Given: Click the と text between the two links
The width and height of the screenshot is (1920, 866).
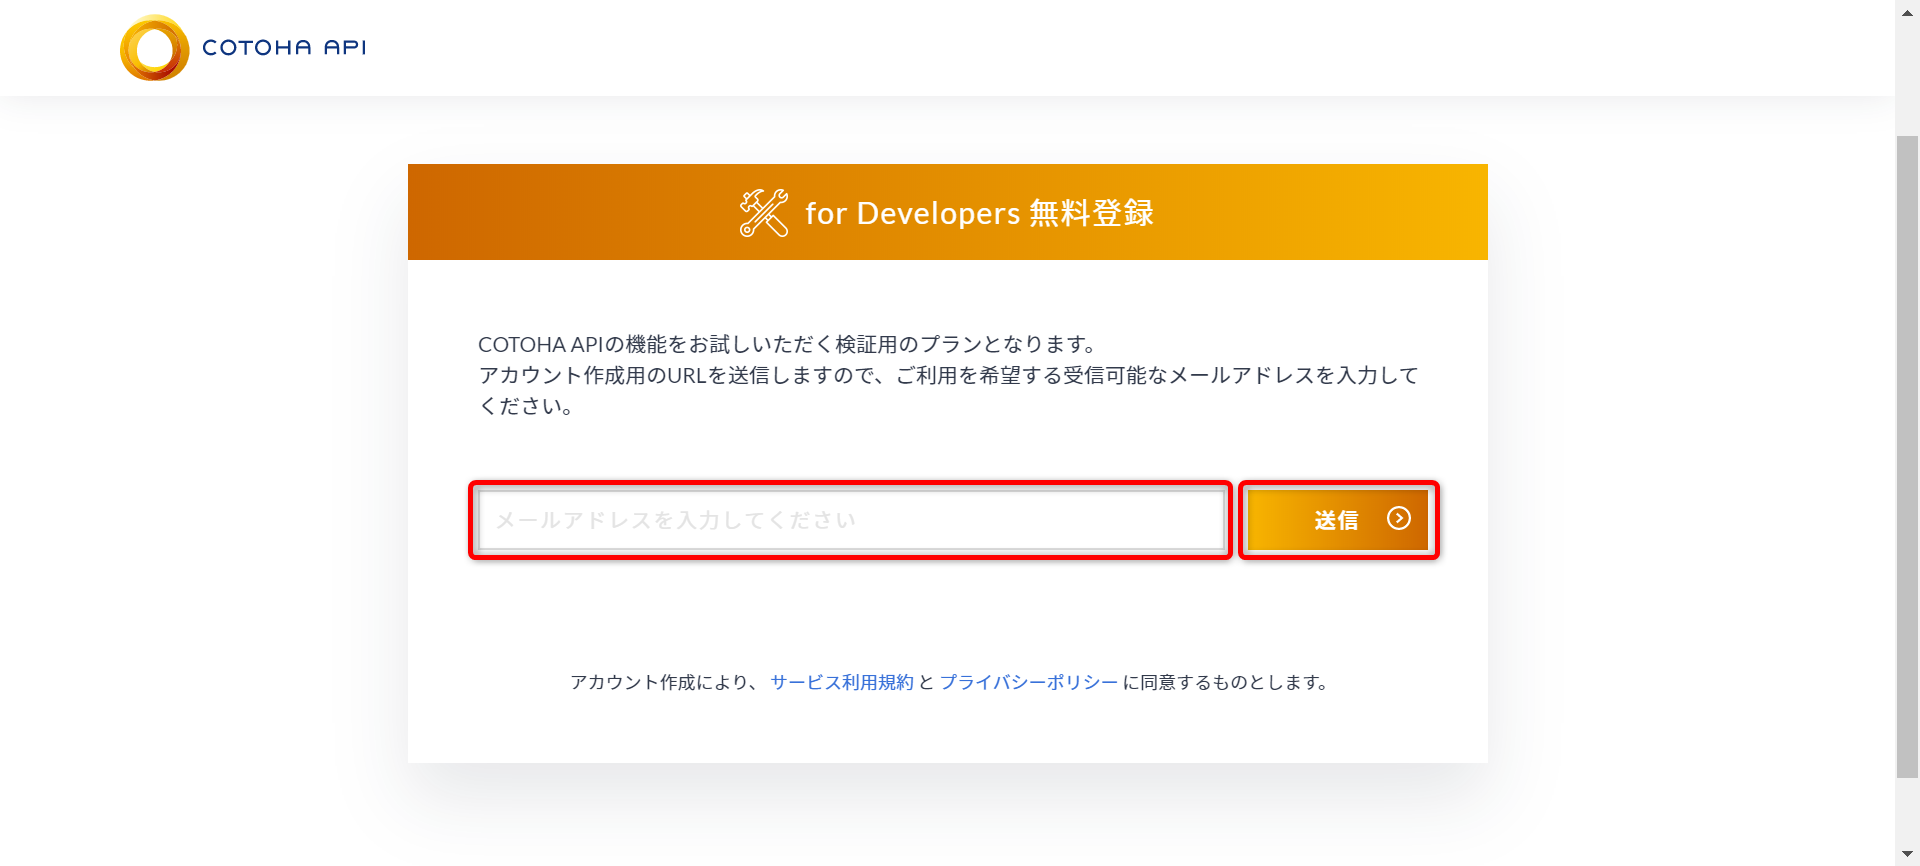Looking at the screenshot, I should pyautogui.click(x=926, y=682).
